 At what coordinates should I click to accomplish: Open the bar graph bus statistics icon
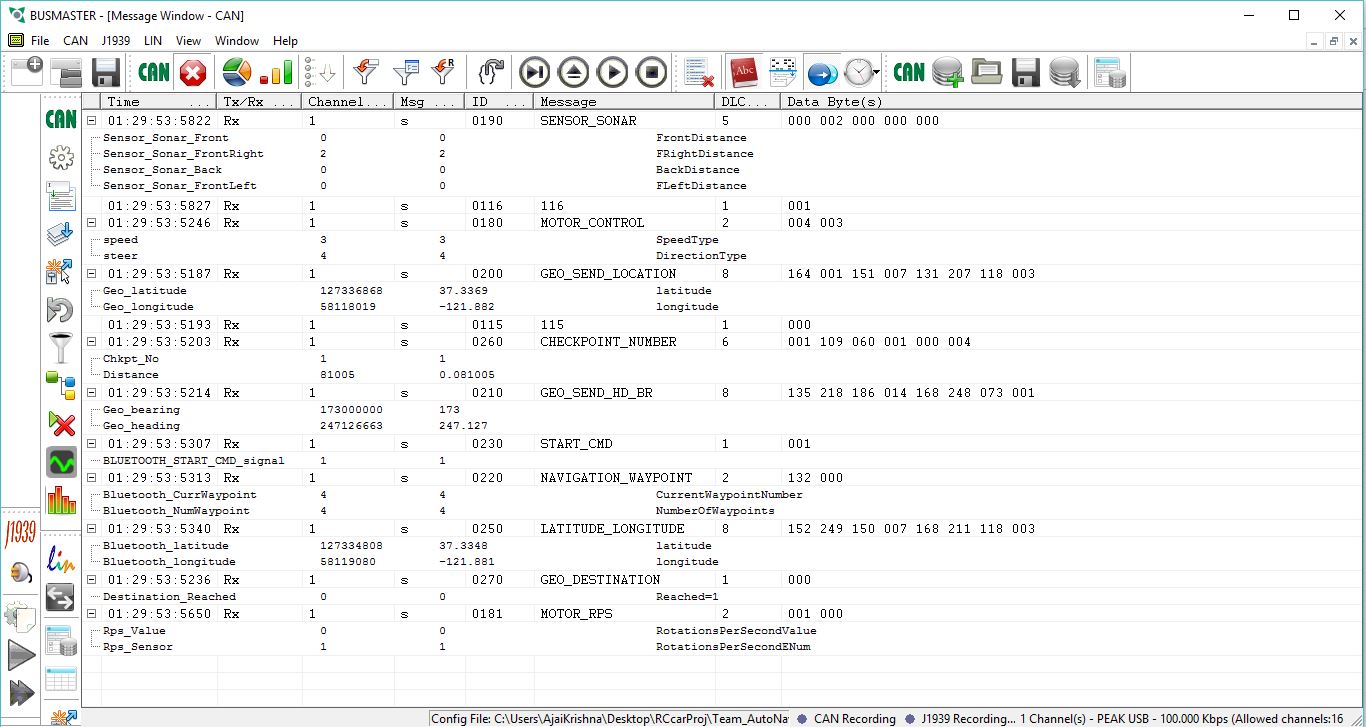point(277,72)
